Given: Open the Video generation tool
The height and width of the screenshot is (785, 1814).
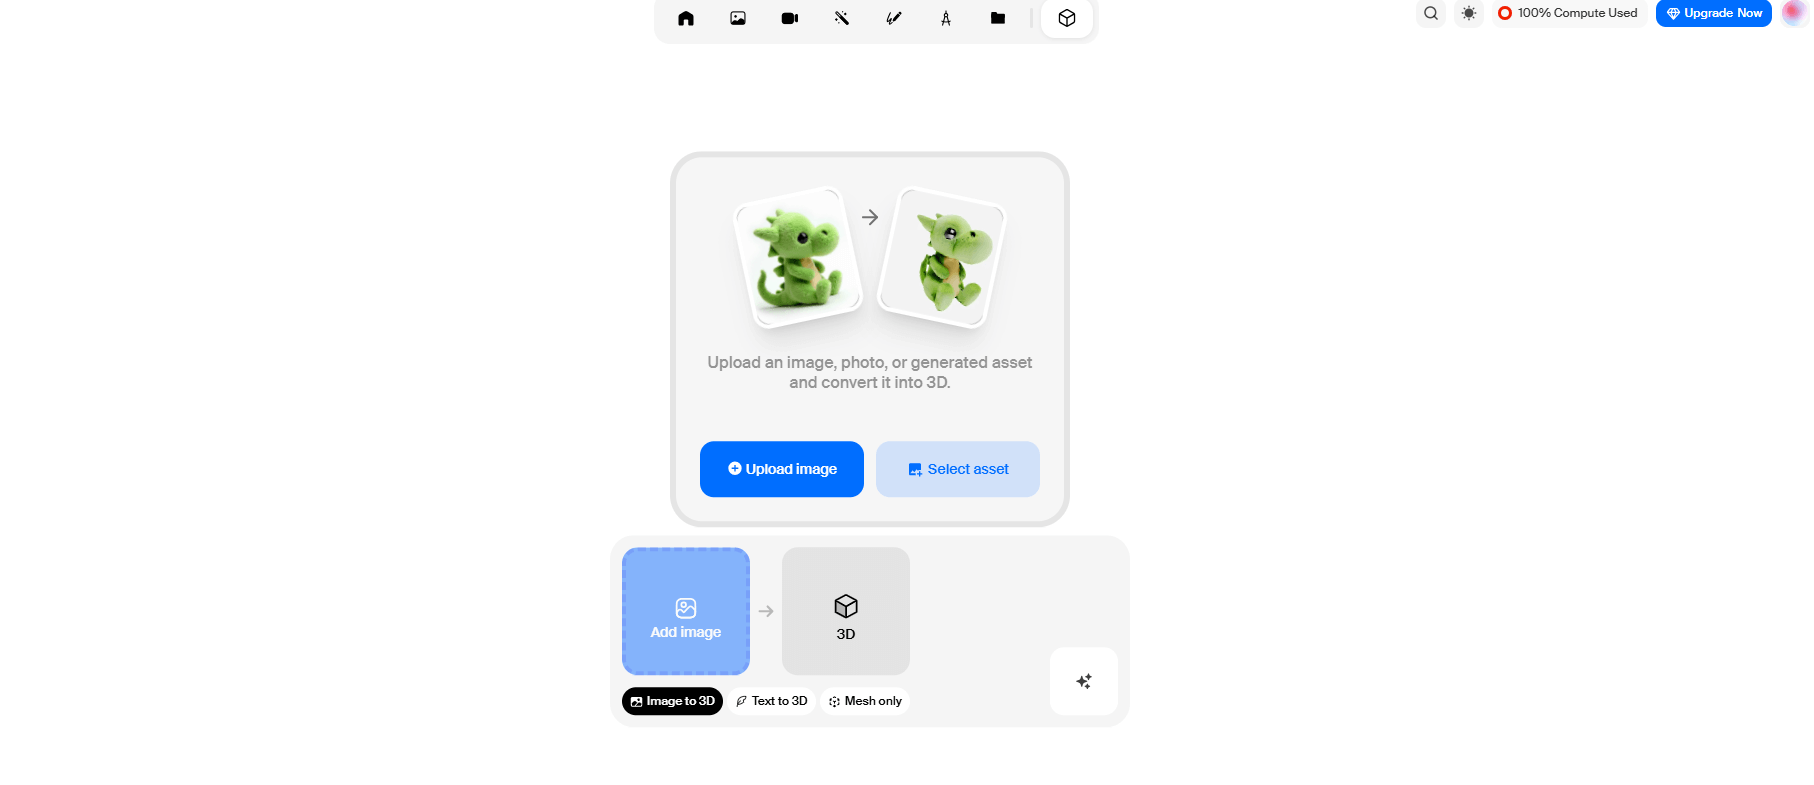Looking at the screenshot, I should [x=790, y=18].
